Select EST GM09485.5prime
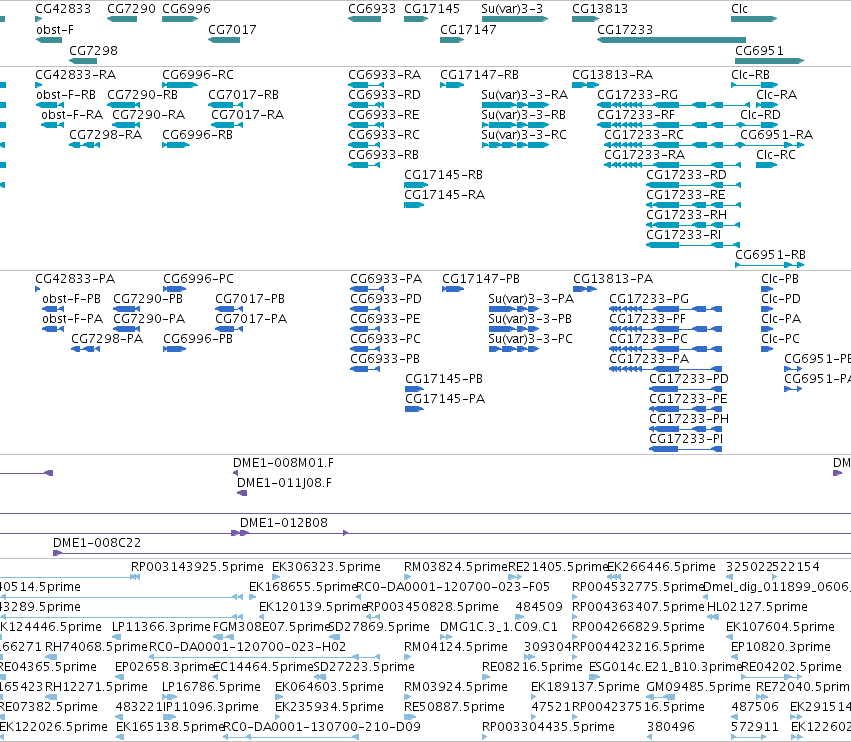 (x=698, y=687)
